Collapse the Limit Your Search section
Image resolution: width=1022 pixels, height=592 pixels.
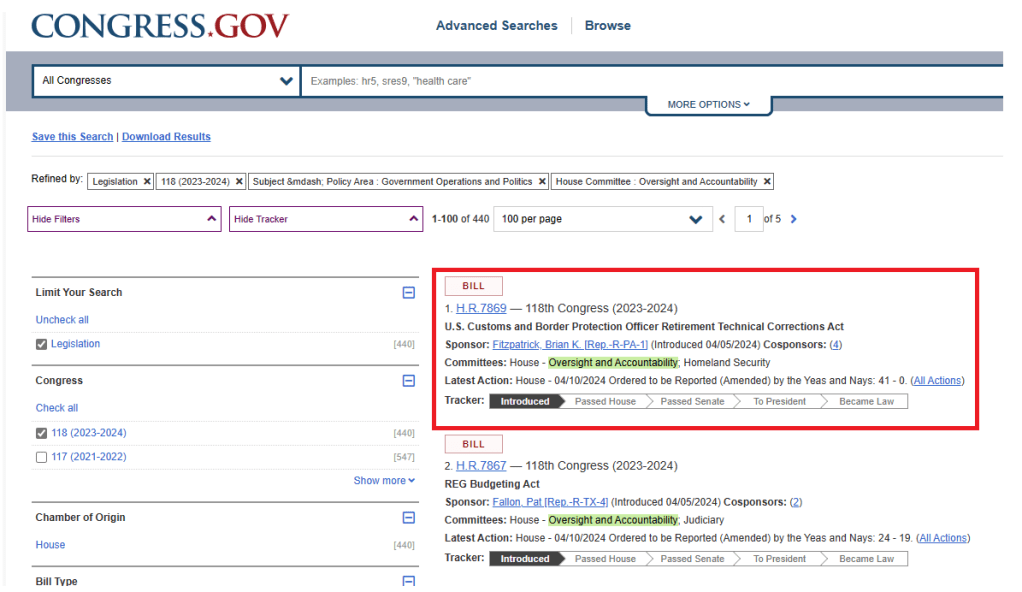coord(408,293)
